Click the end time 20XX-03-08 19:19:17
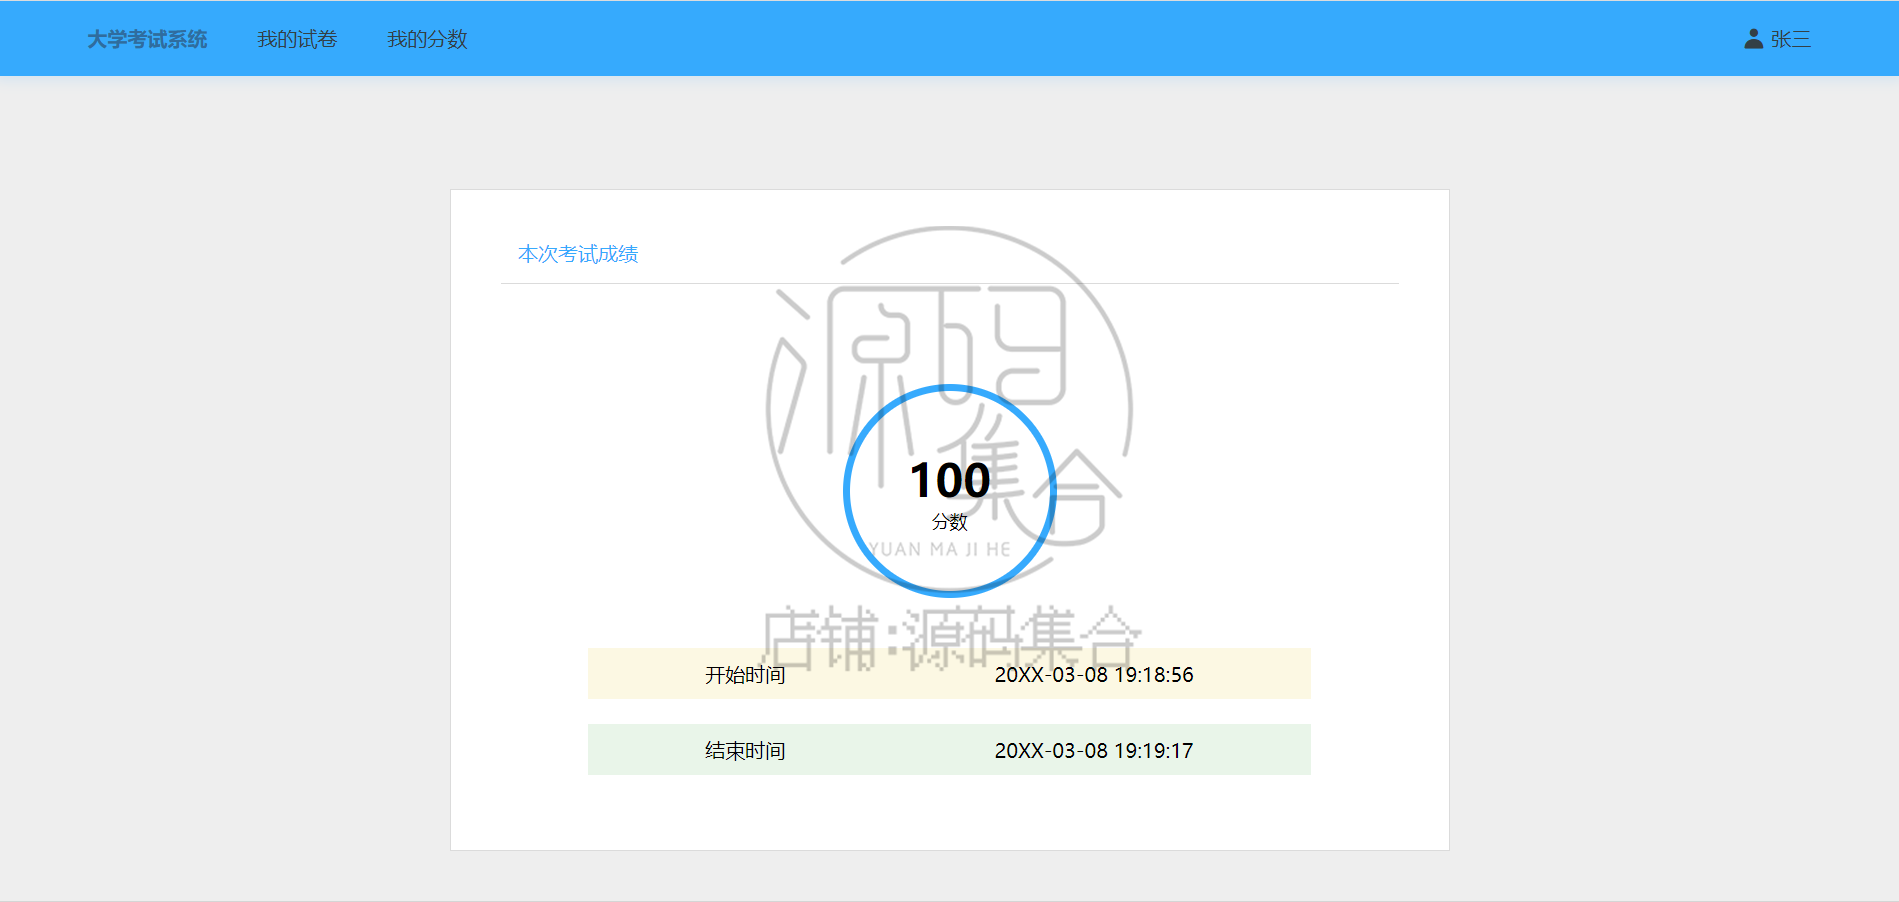Image resolution: width=1899 pixels, height=902 pixels. (x=1094, y=751)
